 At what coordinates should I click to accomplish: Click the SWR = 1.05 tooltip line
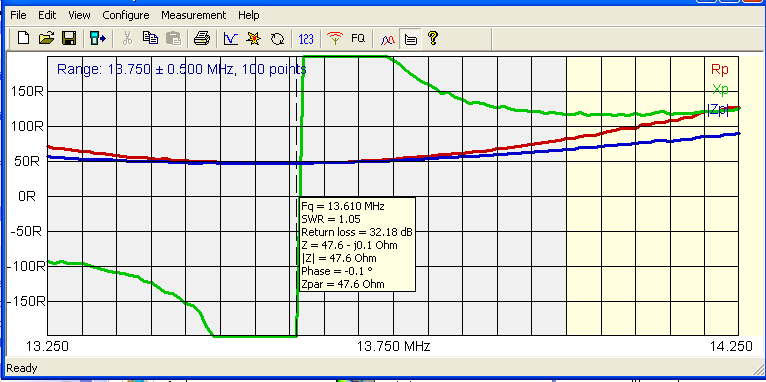pos(331,219)
